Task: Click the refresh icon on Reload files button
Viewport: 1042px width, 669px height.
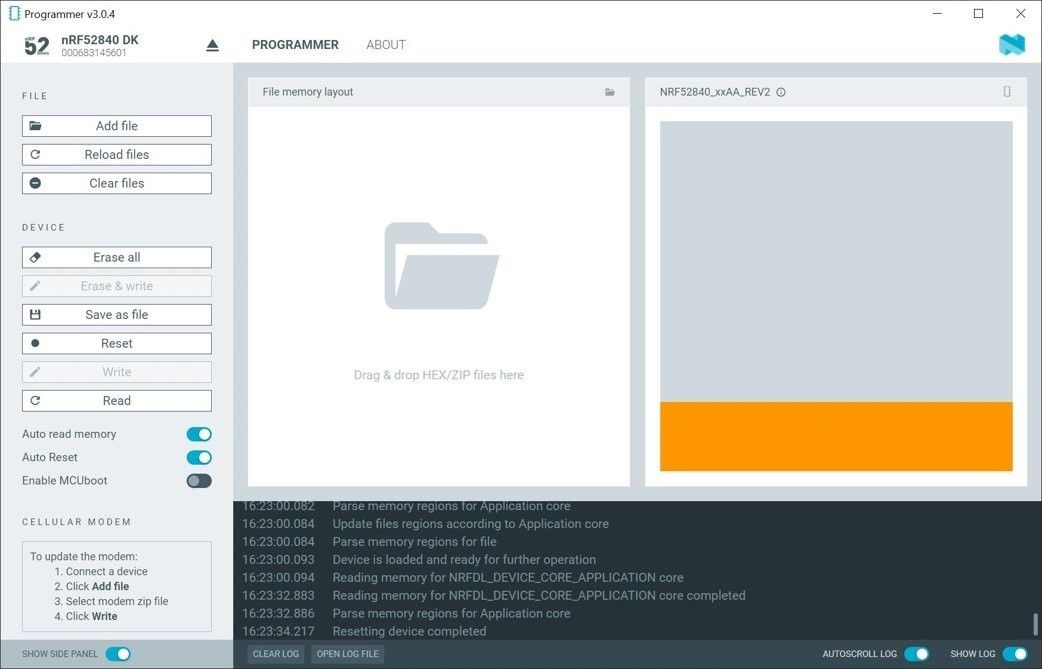Action: tap(36, 154)
